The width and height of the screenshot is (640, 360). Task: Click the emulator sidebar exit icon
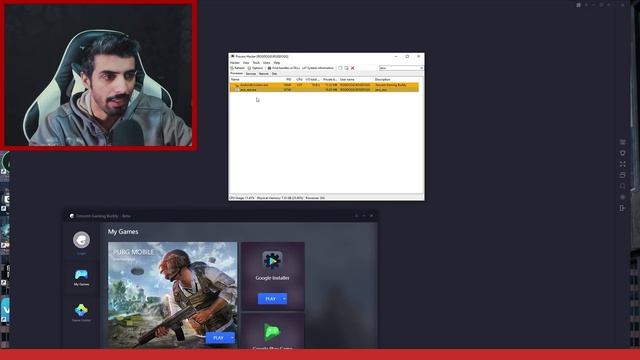[x=622, y=208]
